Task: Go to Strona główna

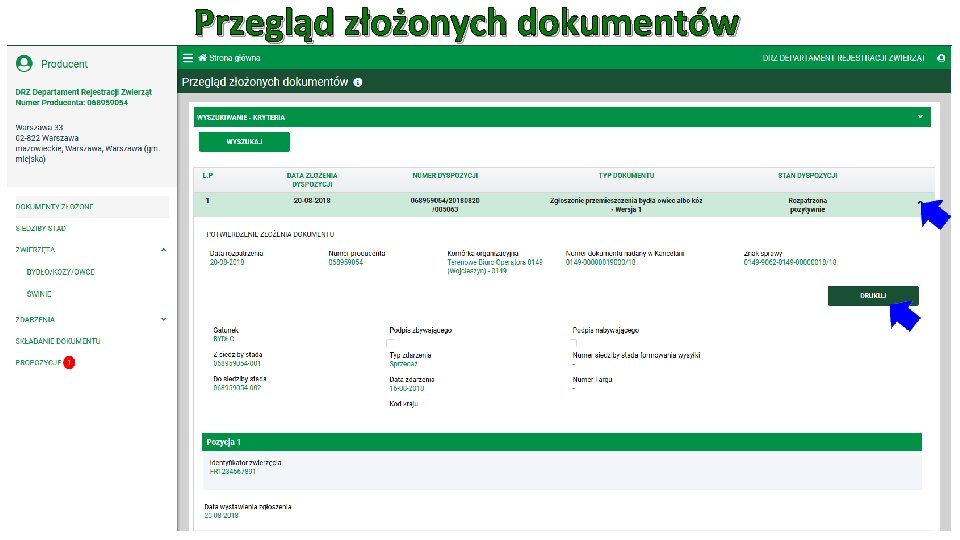Action: pos(234,58)
